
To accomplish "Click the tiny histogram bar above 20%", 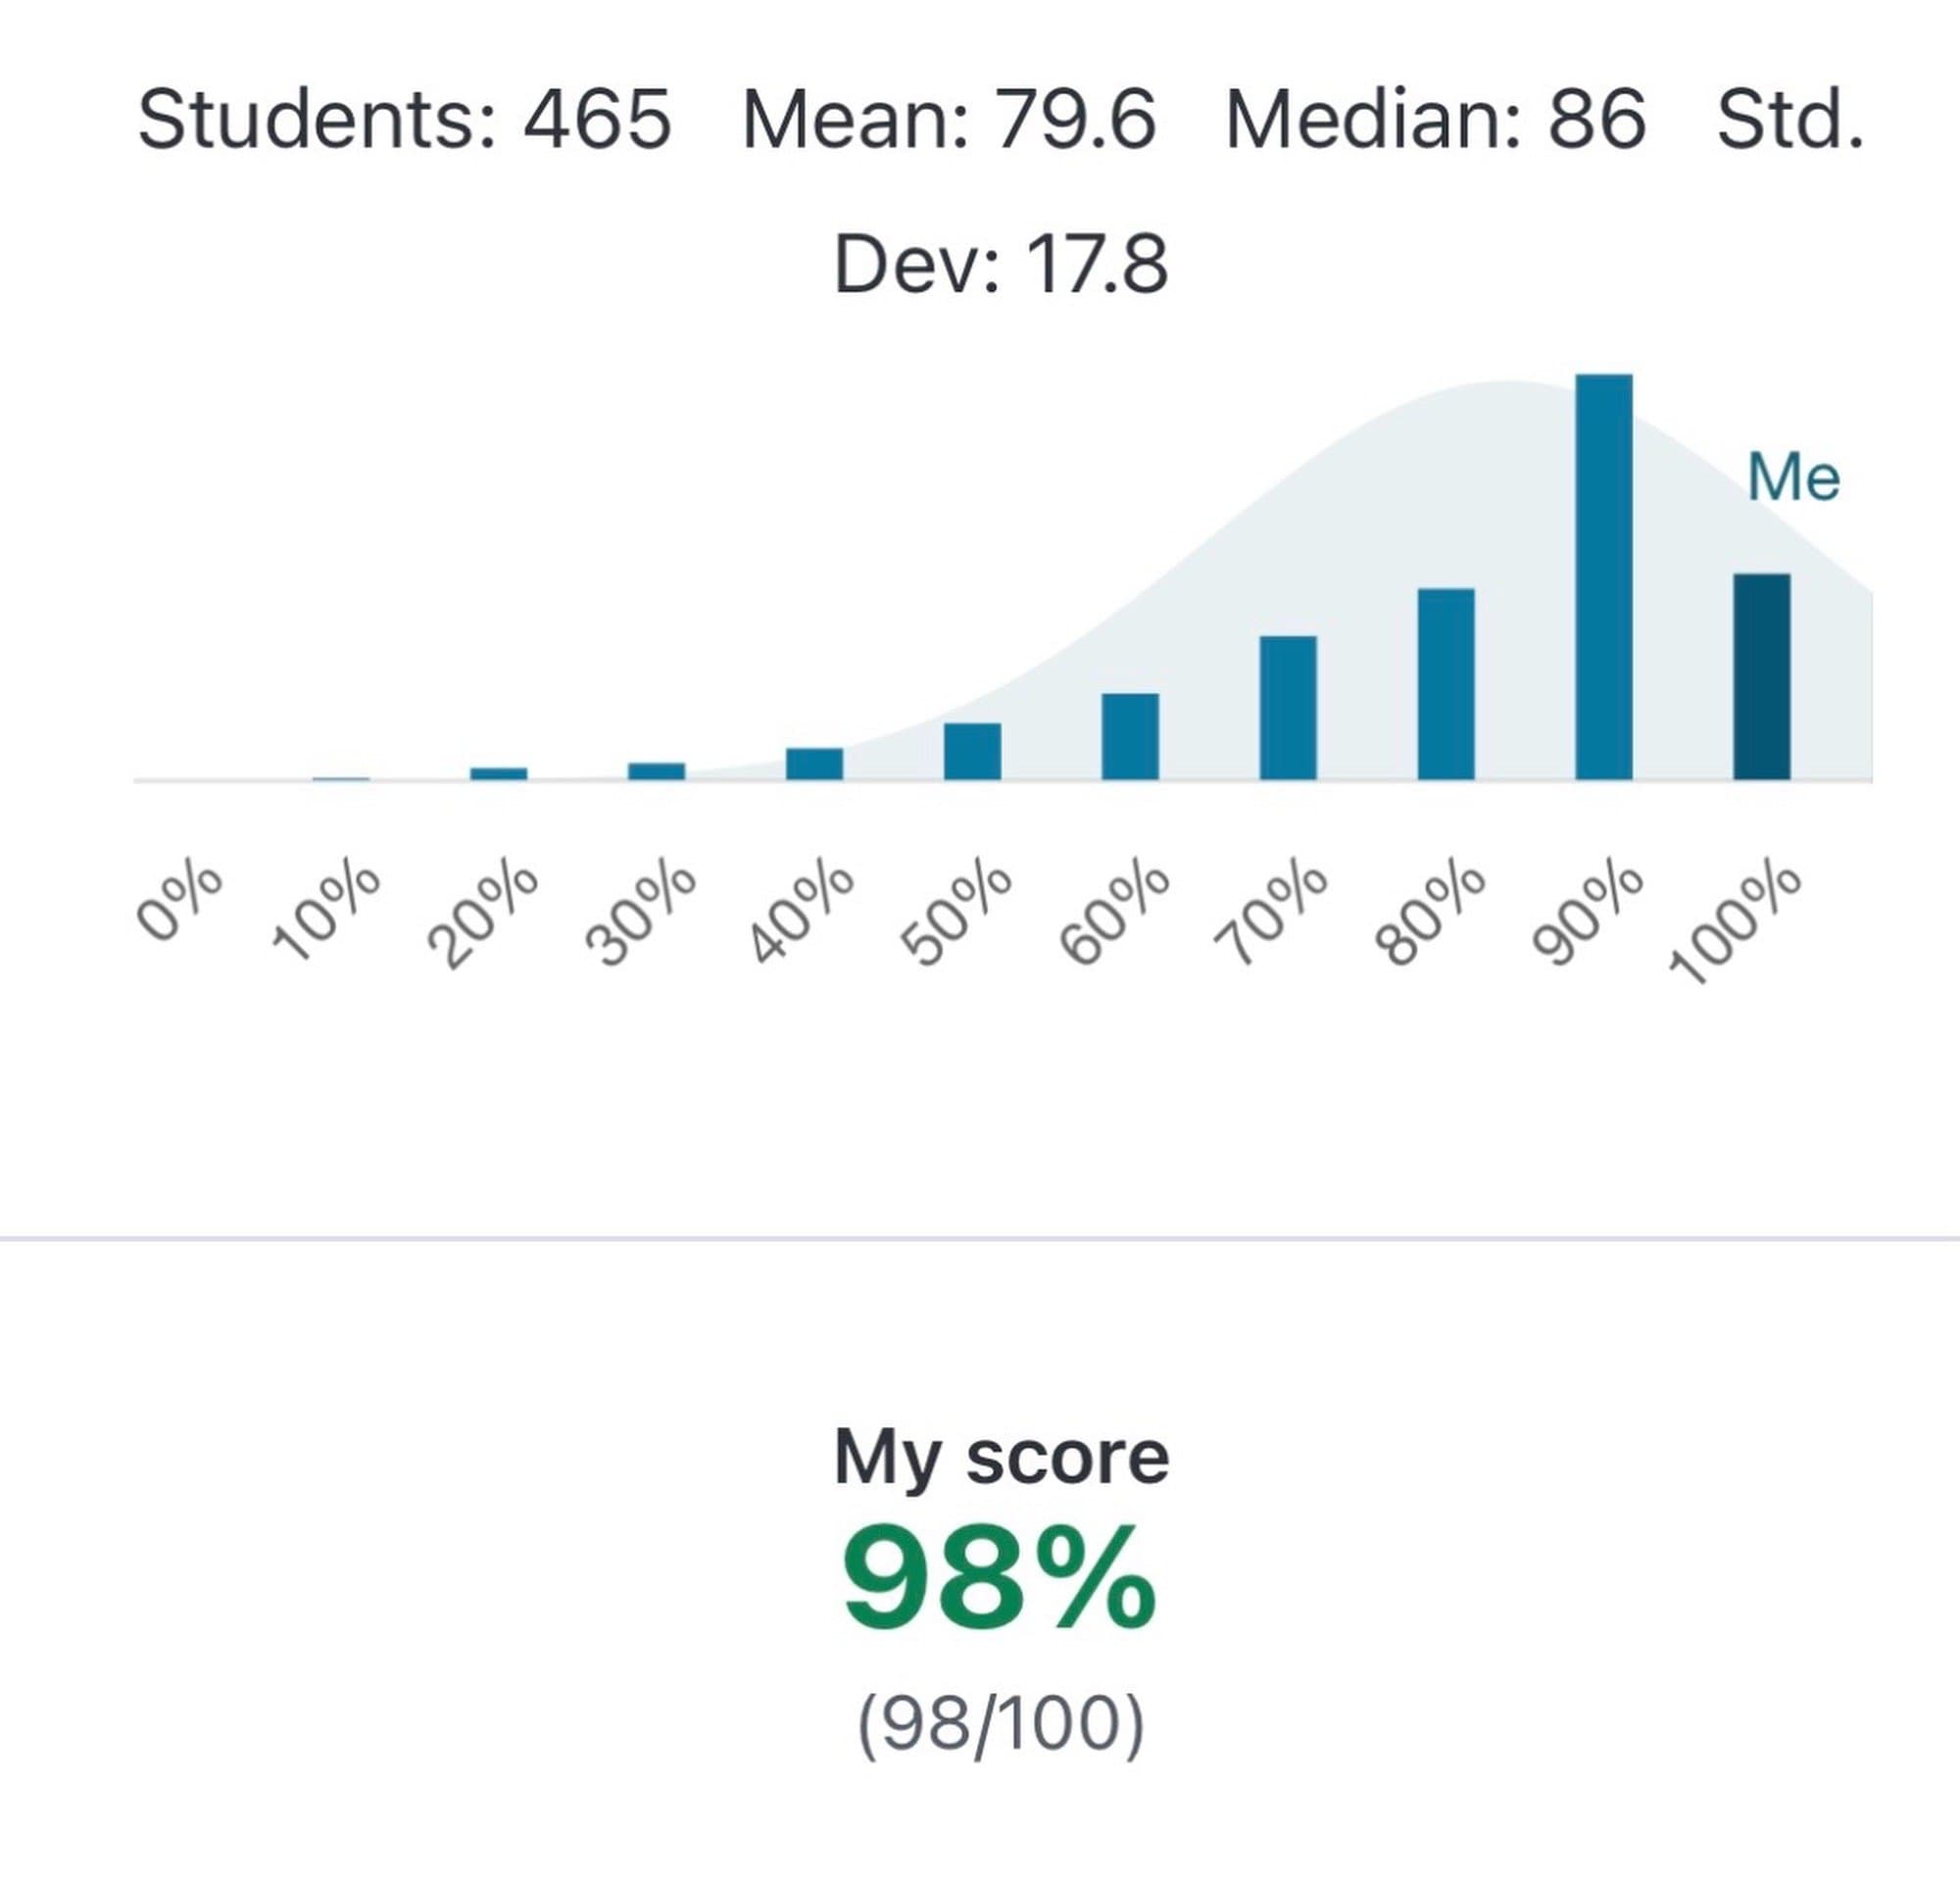I will click(498, 773).
